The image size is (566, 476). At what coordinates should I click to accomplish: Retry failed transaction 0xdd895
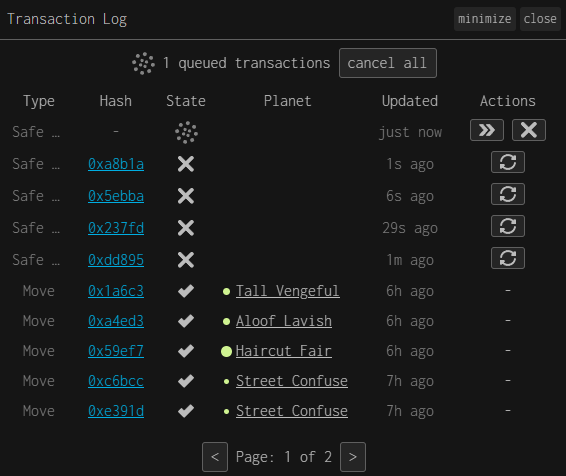(508, 258)
